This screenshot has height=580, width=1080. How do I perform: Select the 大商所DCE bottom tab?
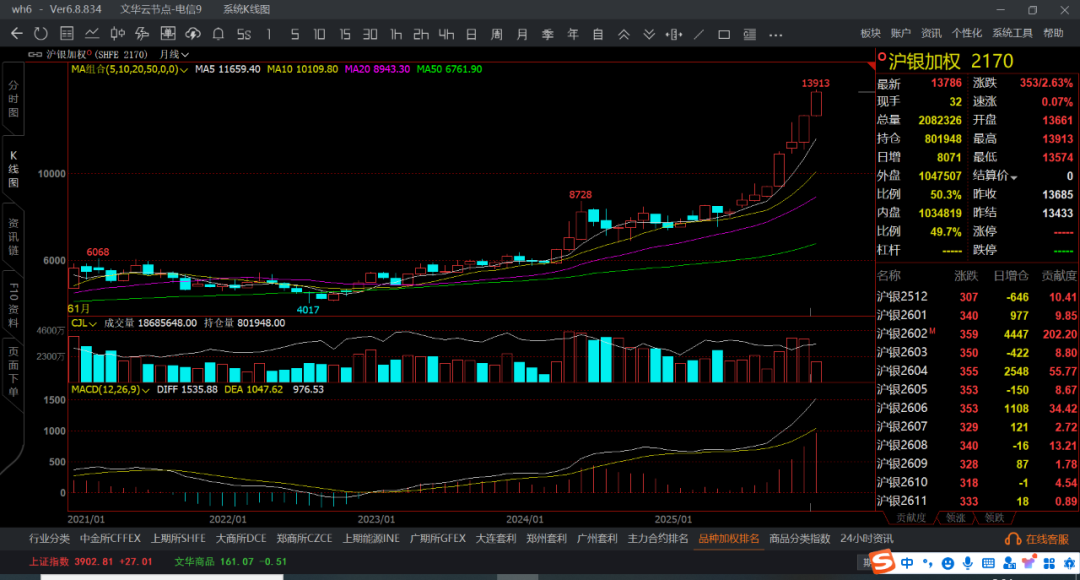240,539
